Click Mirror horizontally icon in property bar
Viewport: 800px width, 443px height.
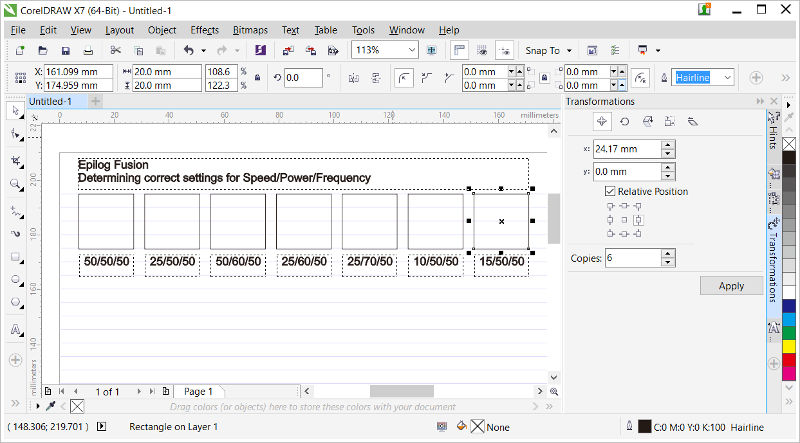354,78
